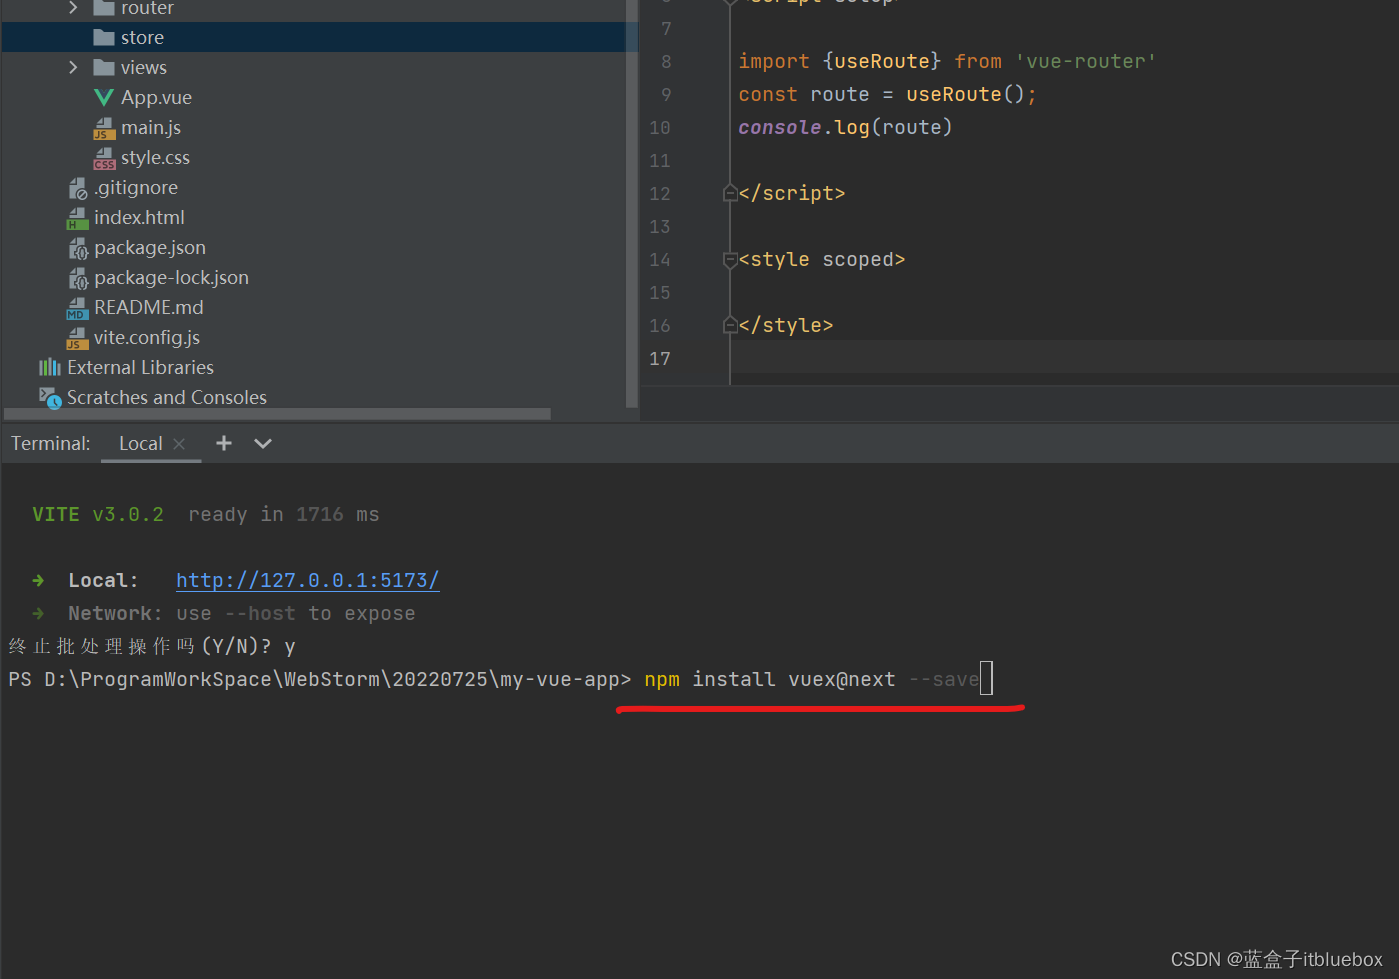Open package-lock.json in the project tree

click(x=171, y=277)
